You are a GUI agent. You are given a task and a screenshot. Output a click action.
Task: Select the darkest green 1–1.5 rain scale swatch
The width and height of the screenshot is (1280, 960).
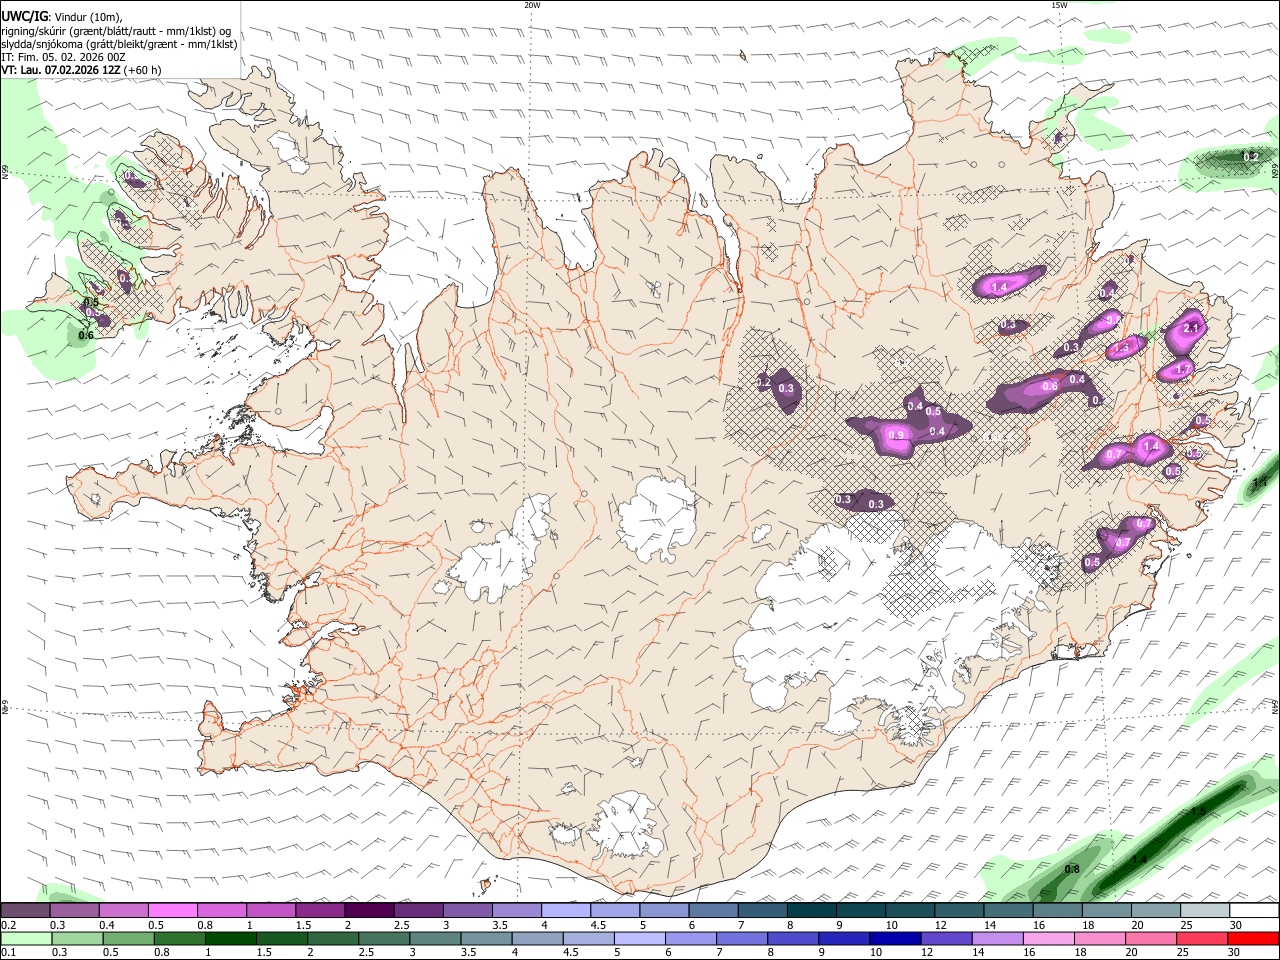coord(230,938)
